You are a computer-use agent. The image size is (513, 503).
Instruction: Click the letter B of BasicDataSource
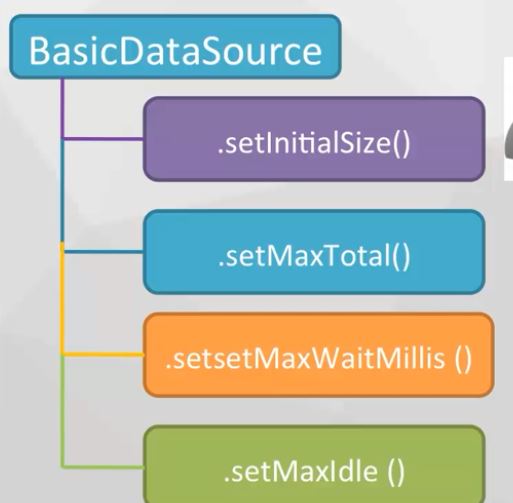point(39,51)
